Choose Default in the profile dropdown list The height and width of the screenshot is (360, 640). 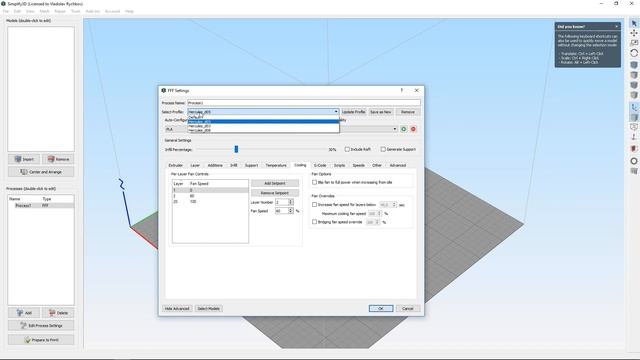click(263, 117)
